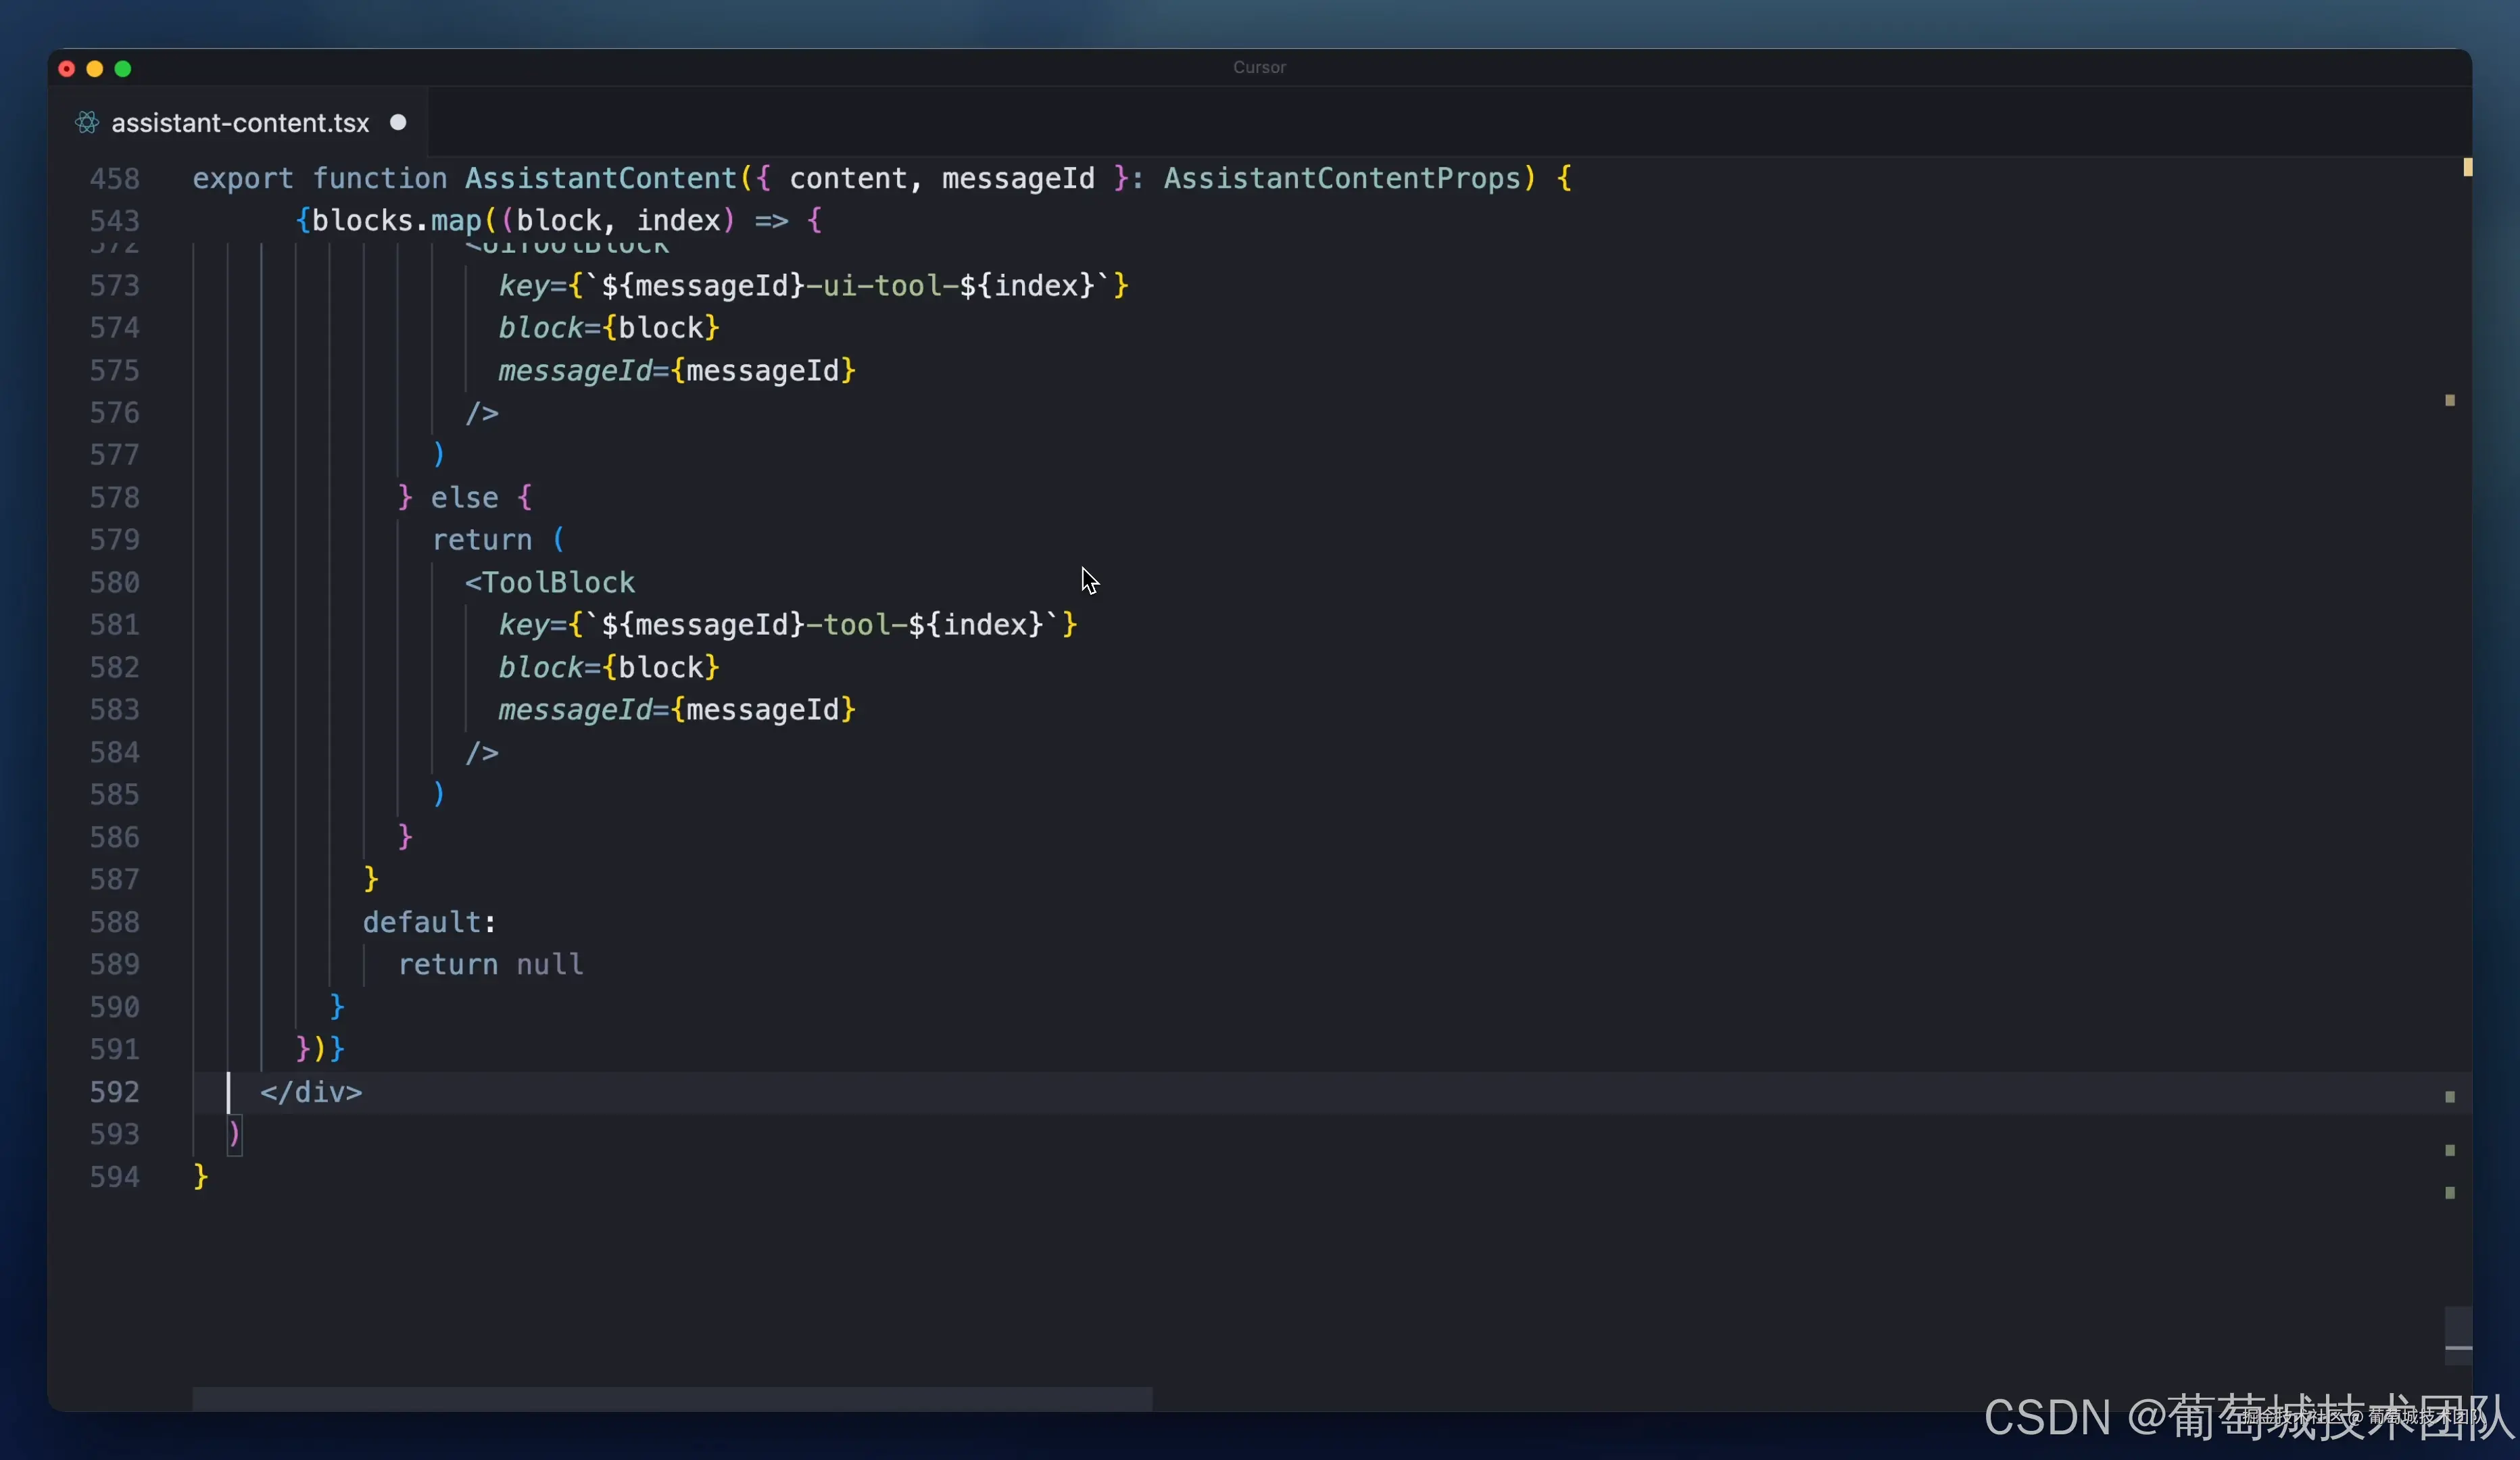Close the Cursor window with red button
The image size is (2520, 1460).
click(x=67, y=68)
